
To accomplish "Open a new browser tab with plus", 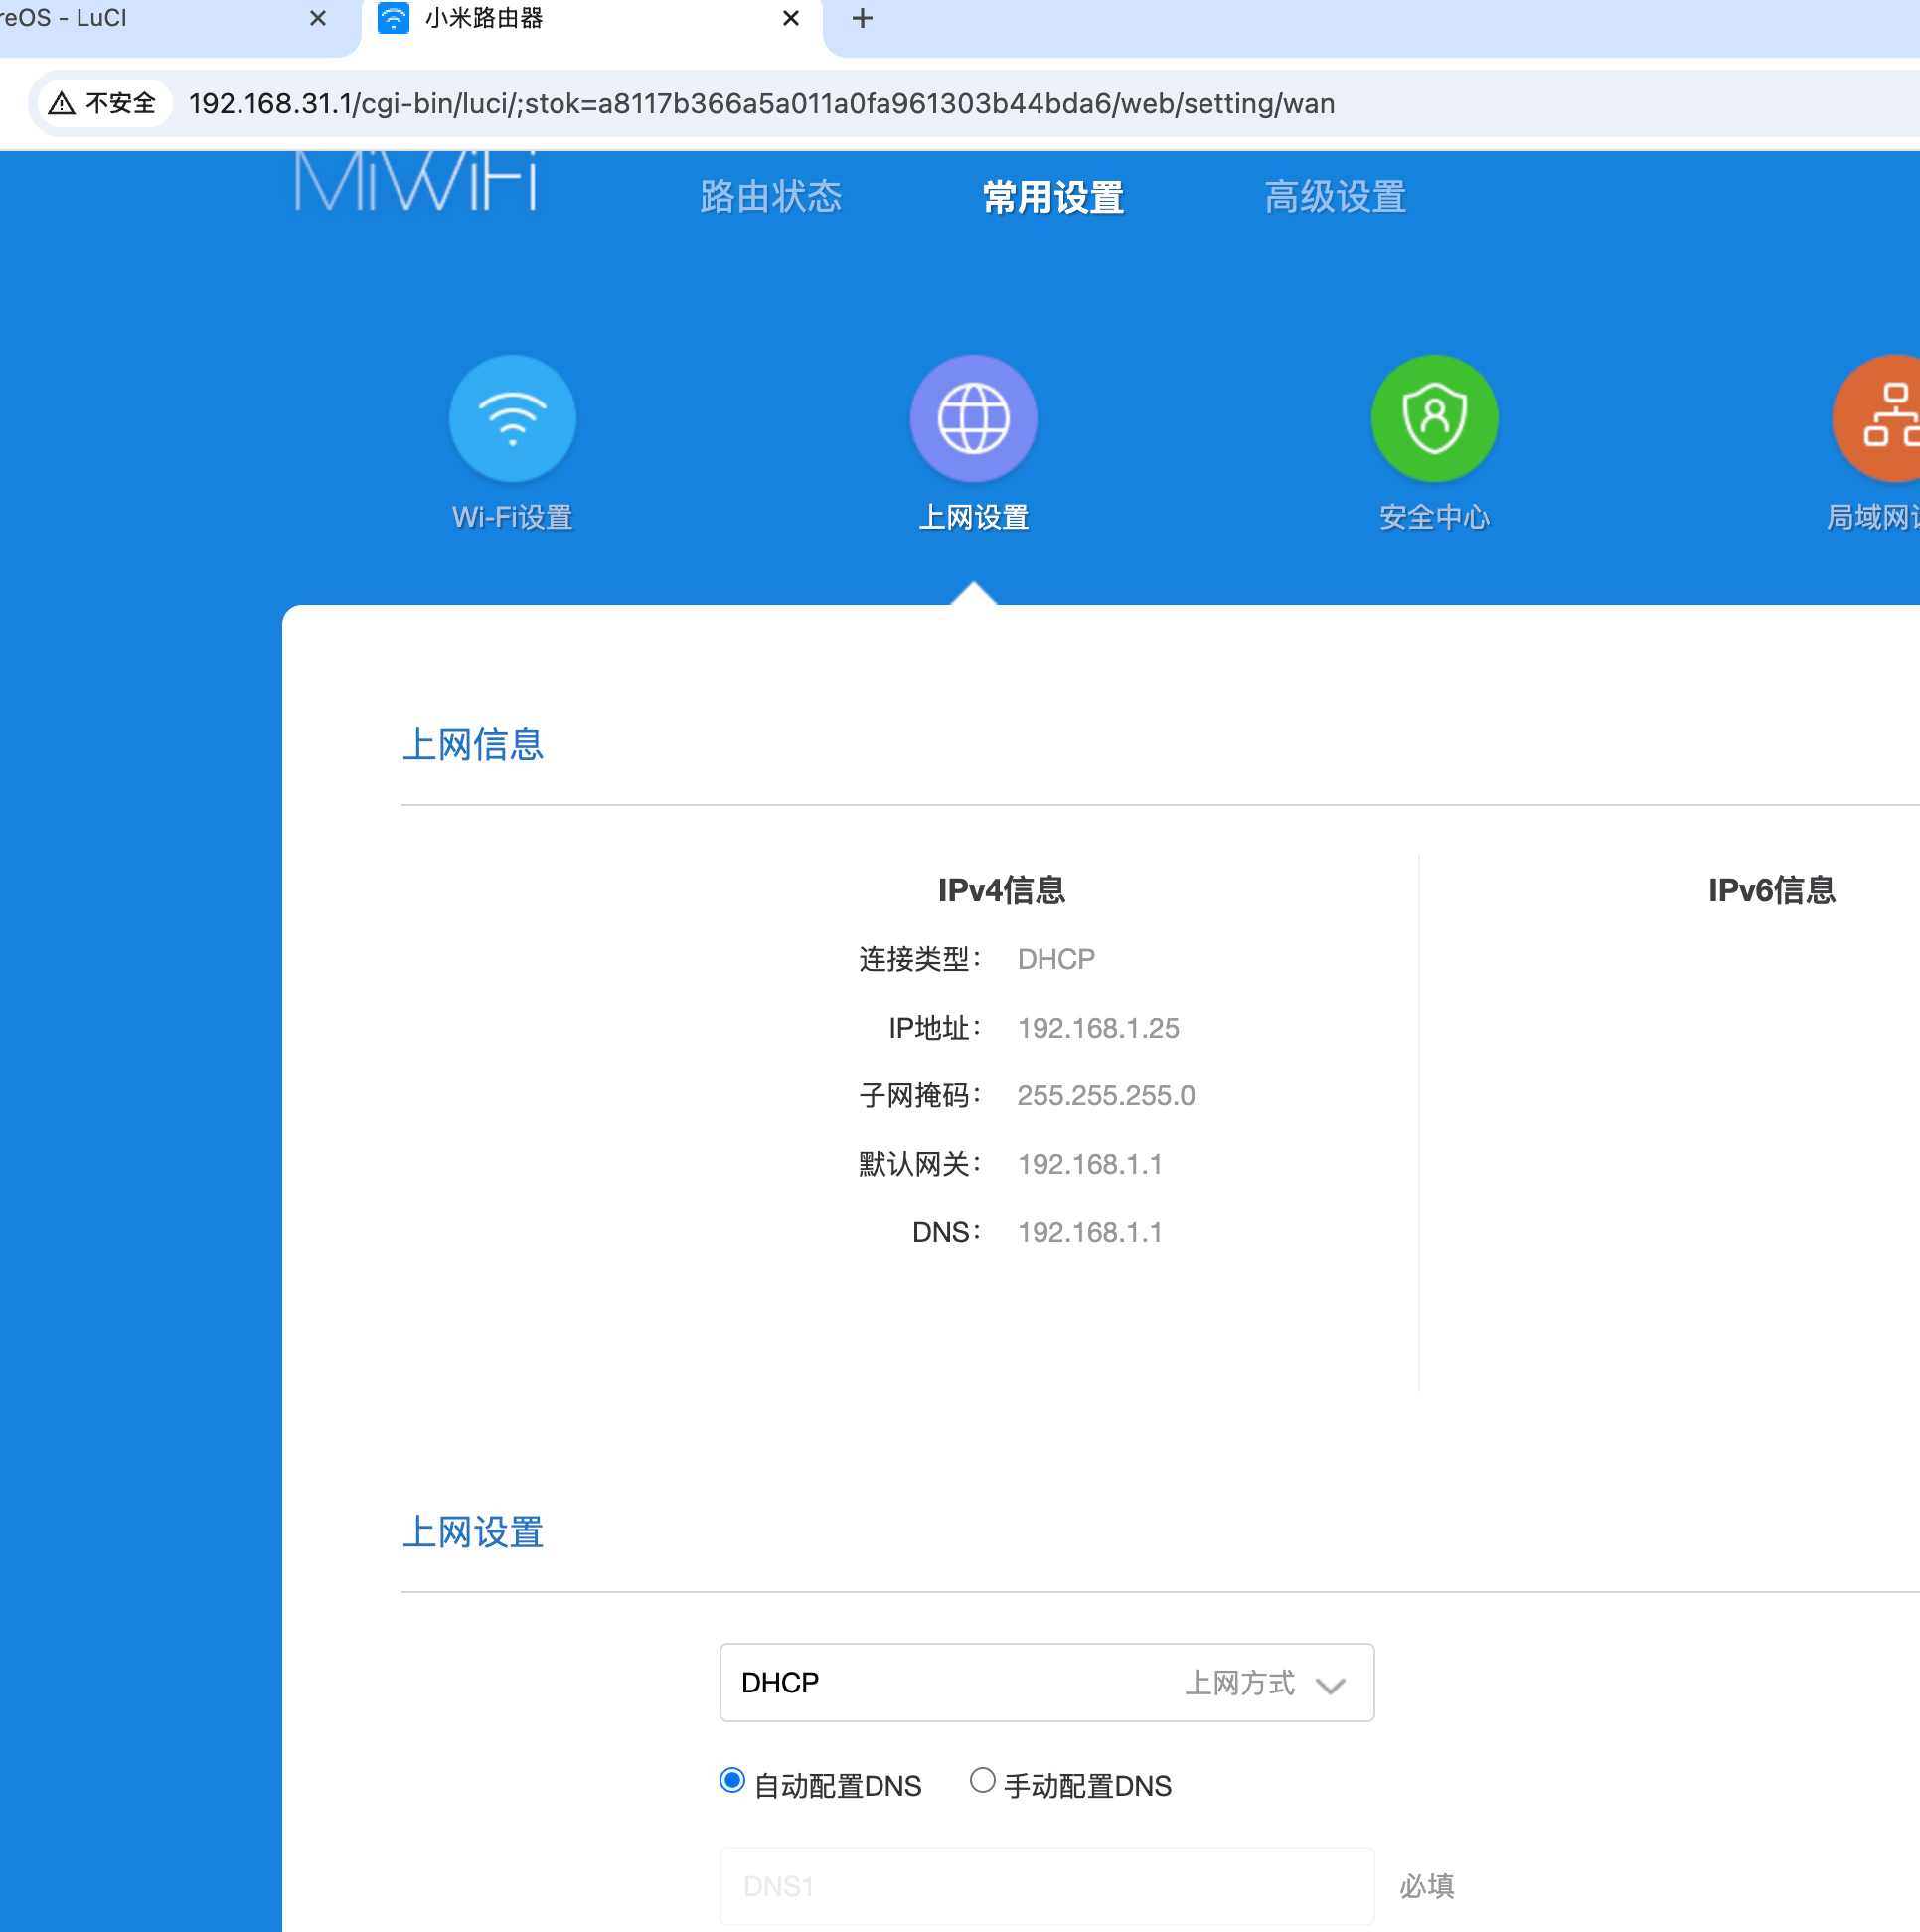I will pos(862,18).
